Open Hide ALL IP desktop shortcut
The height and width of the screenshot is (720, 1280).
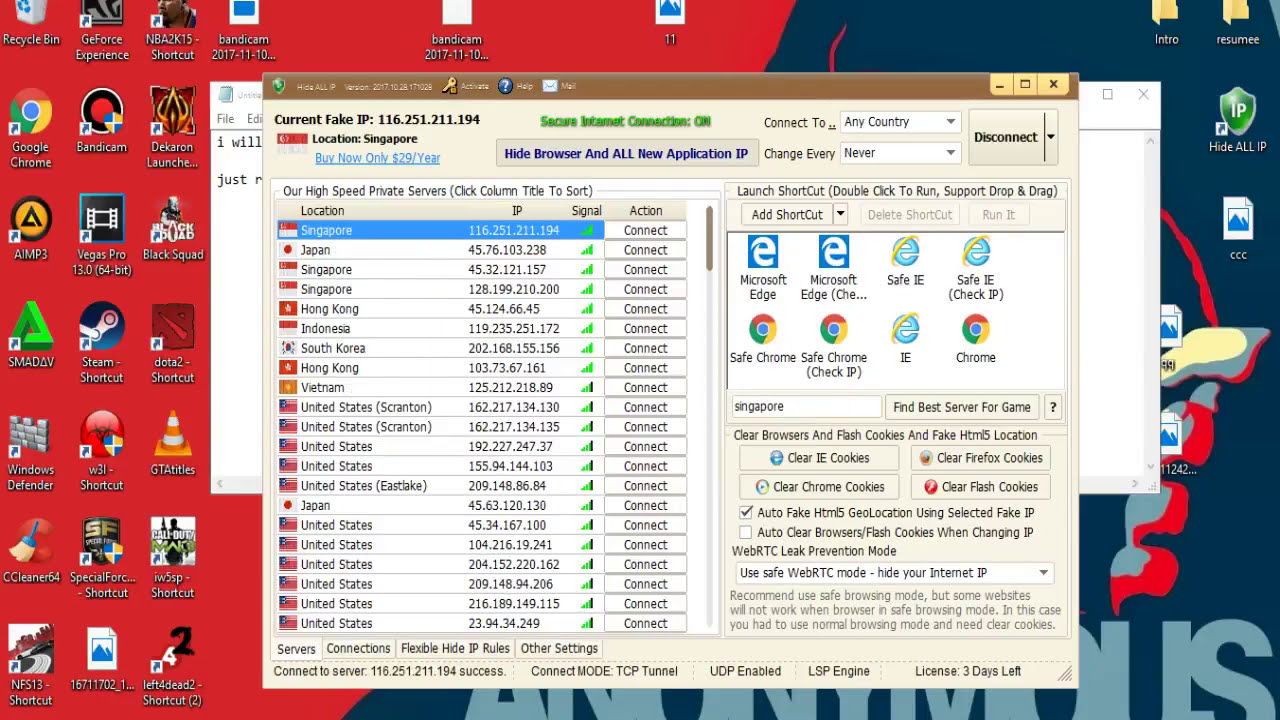pyautogui.click(x=1237, y=121)
